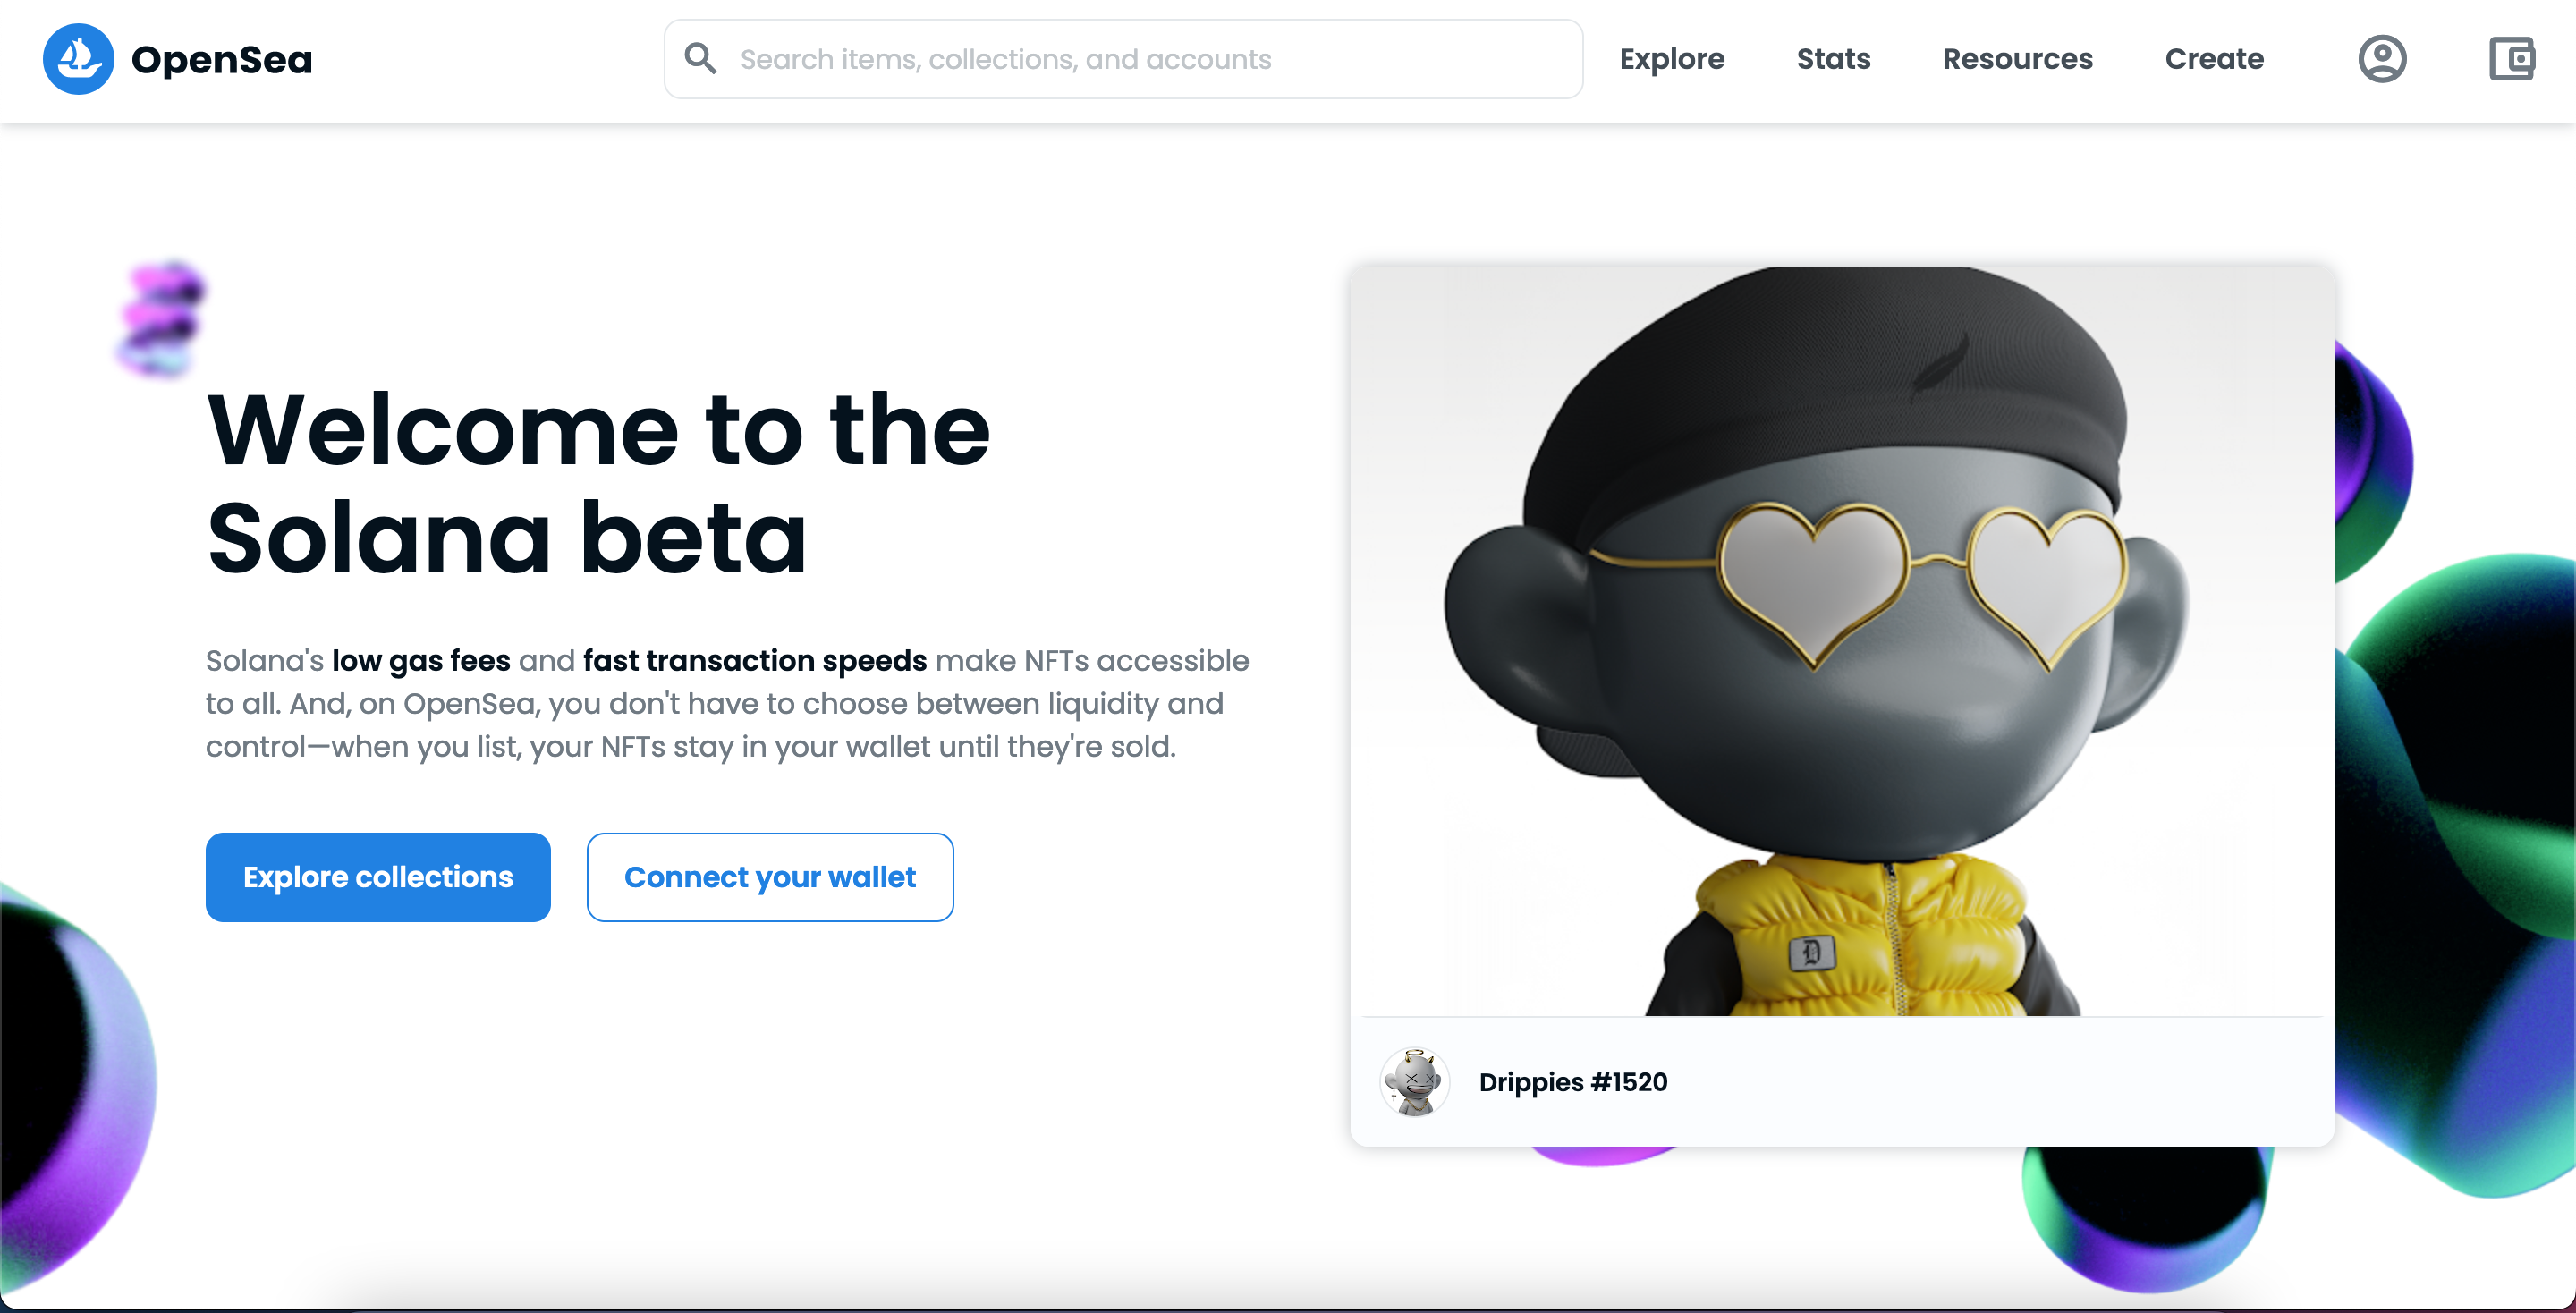Click the search bar magnifying glass icon

[701, 59]
